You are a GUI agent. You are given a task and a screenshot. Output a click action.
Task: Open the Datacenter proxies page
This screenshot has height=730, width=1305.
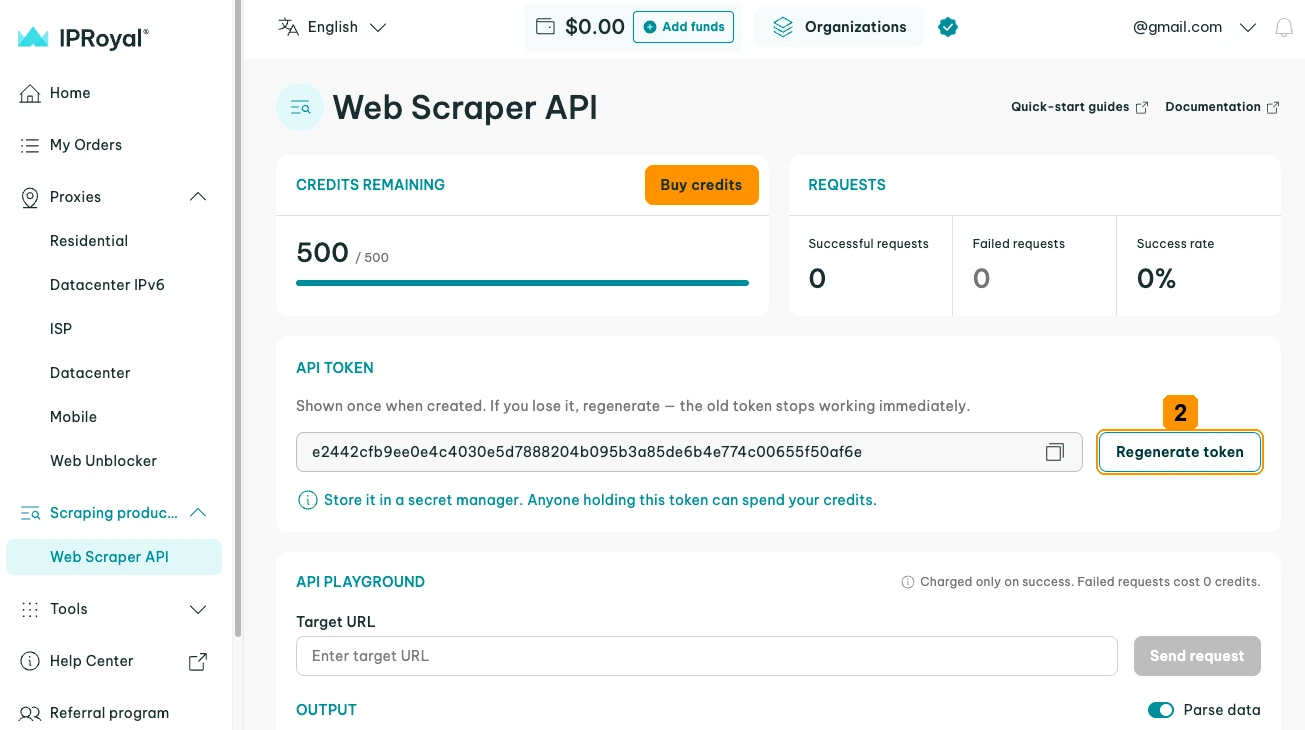pos(90,373)
